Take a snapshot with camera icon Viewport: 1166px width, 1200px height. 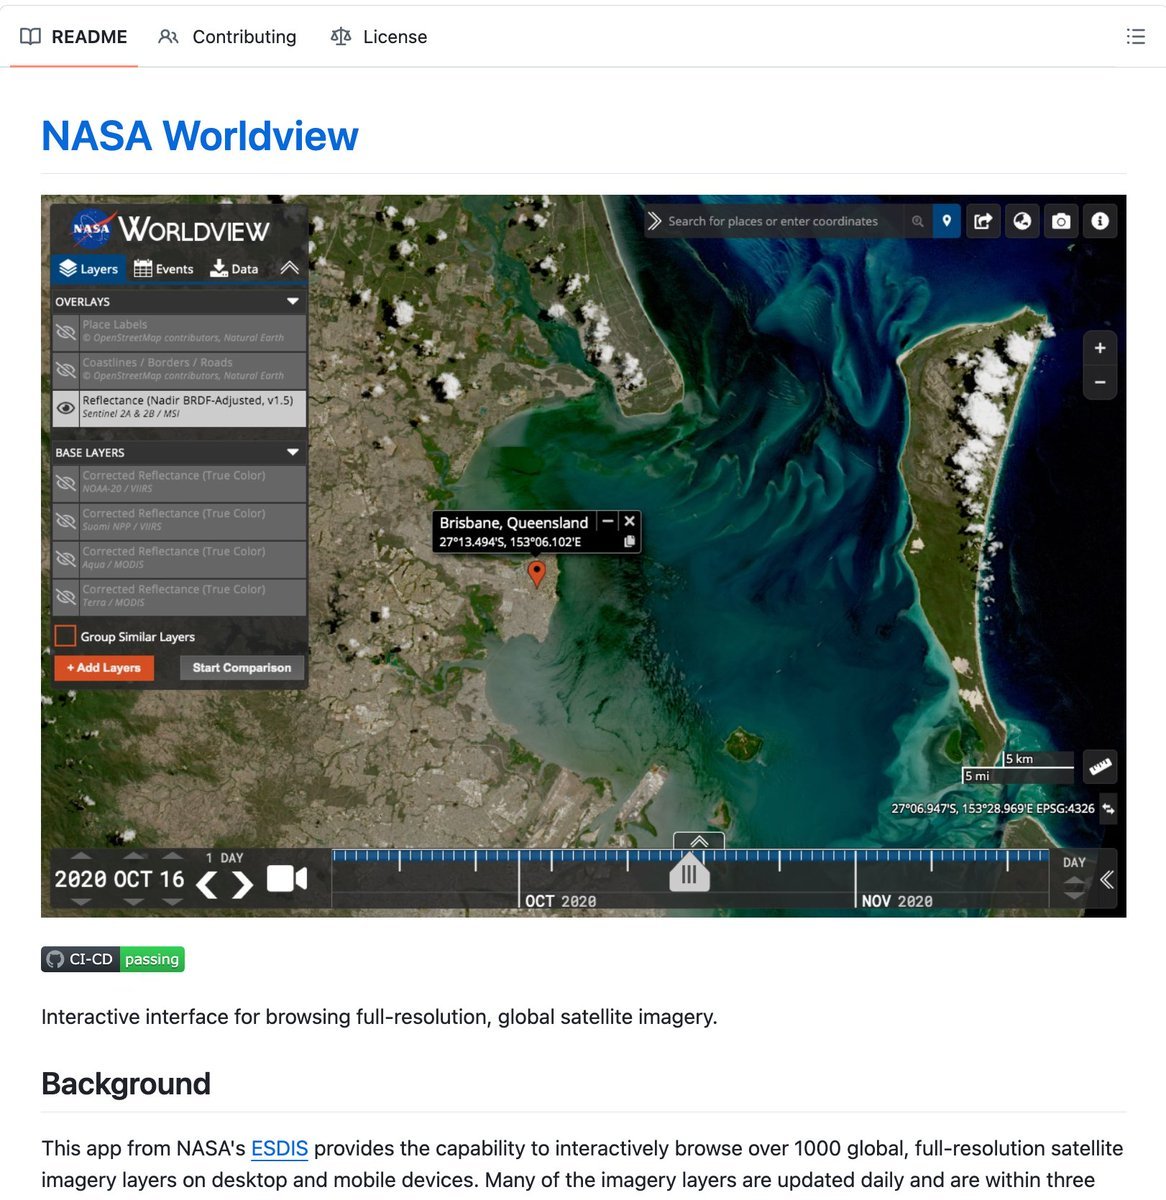(x=1061, y=222)
